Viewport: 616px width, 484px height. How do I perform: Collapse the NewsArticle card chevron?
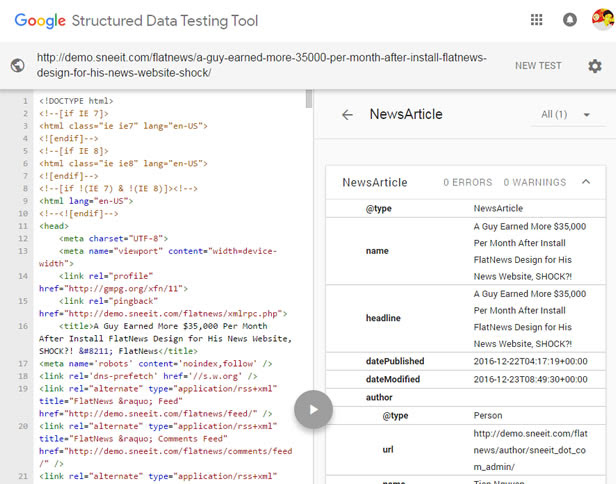[x=586, y=182]
